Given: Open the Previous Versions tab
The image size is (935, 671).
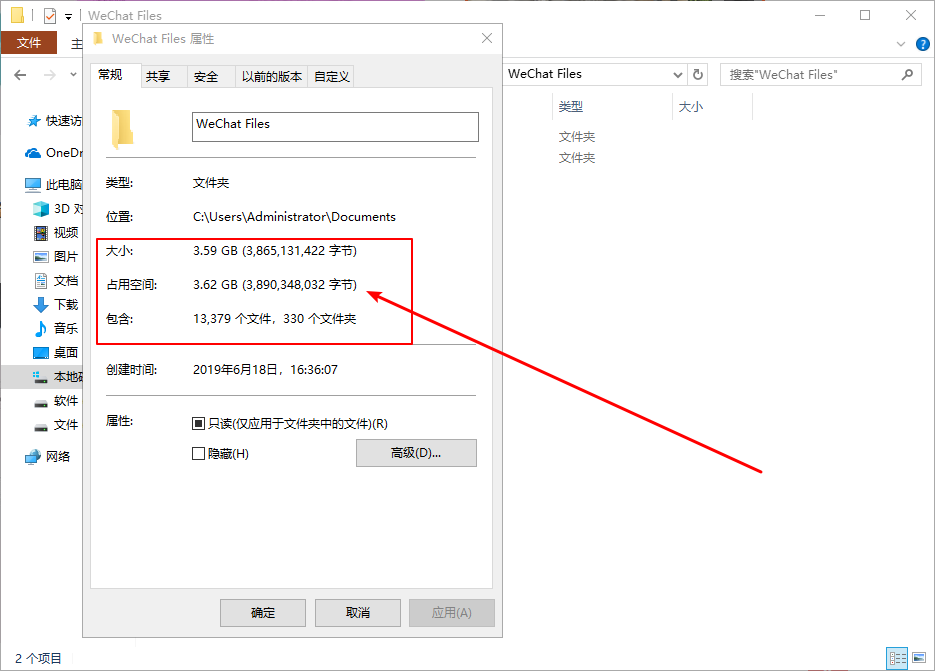Looking at the screenshot, I should [271, 77].
